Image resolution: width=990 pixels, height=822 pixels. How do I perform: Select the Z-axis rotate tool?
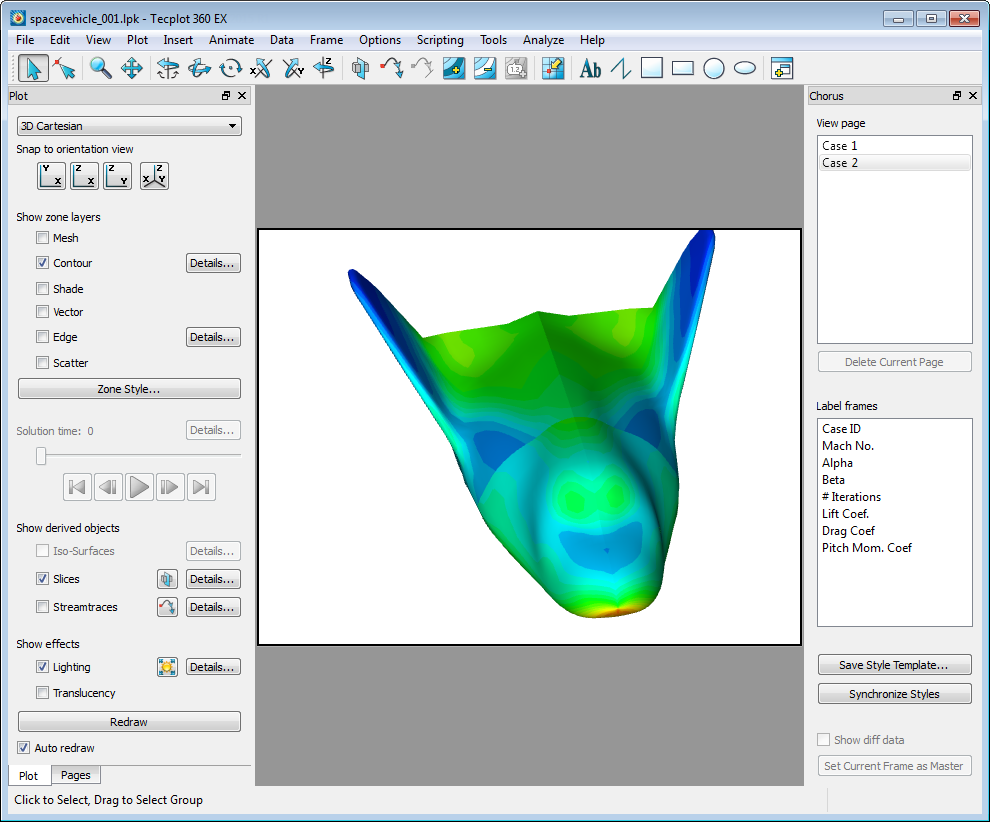click(324, 68)
